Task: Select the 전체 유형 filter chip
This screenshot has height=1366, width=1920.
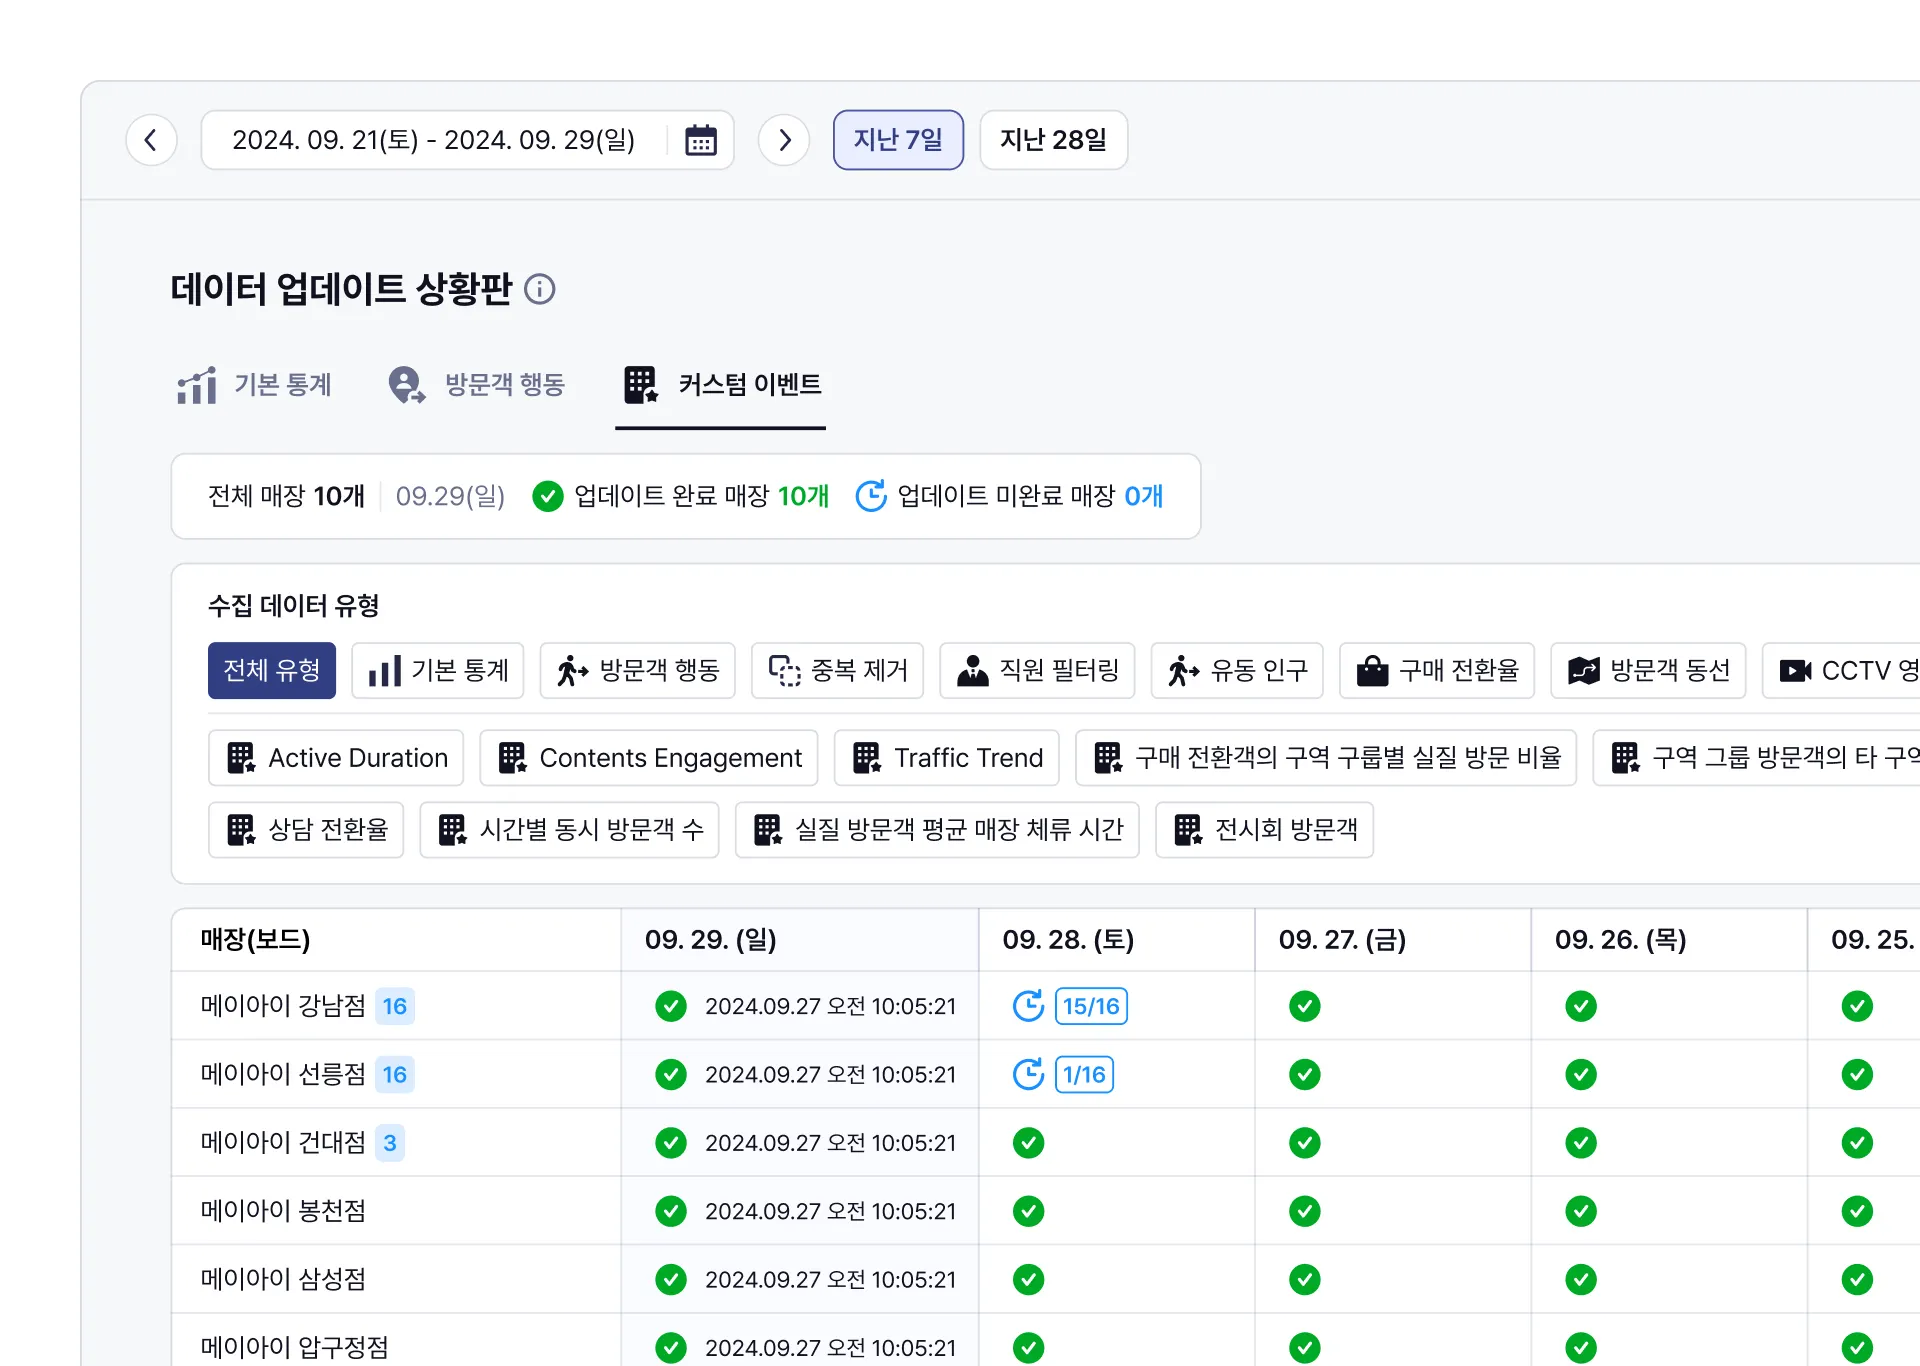Action: [x=272, y=670]
